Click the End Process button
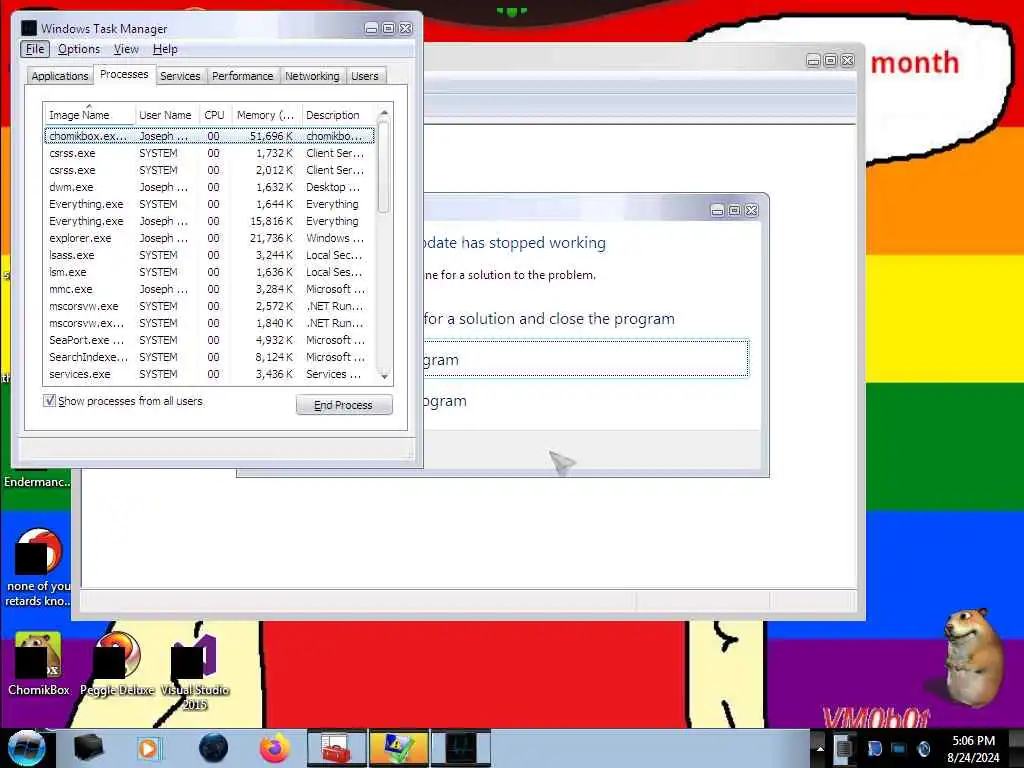 (x=344, y=405)
